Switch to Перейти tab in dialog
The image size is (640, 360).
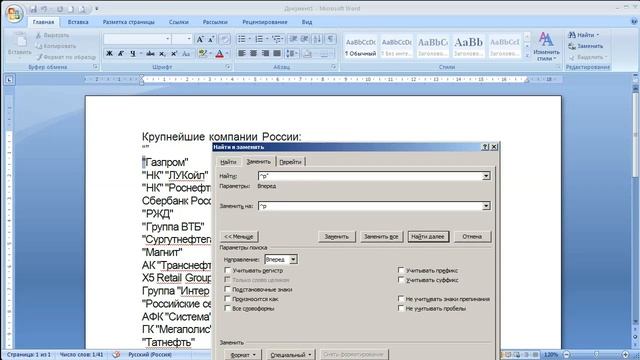coord(290,162)
